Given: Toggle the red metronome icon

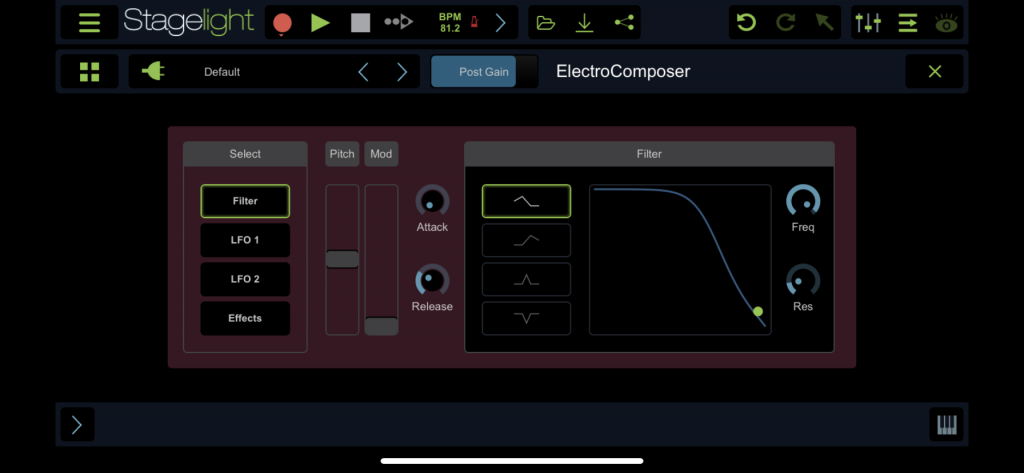Looking at the screenshot, I should click(475, 24).
